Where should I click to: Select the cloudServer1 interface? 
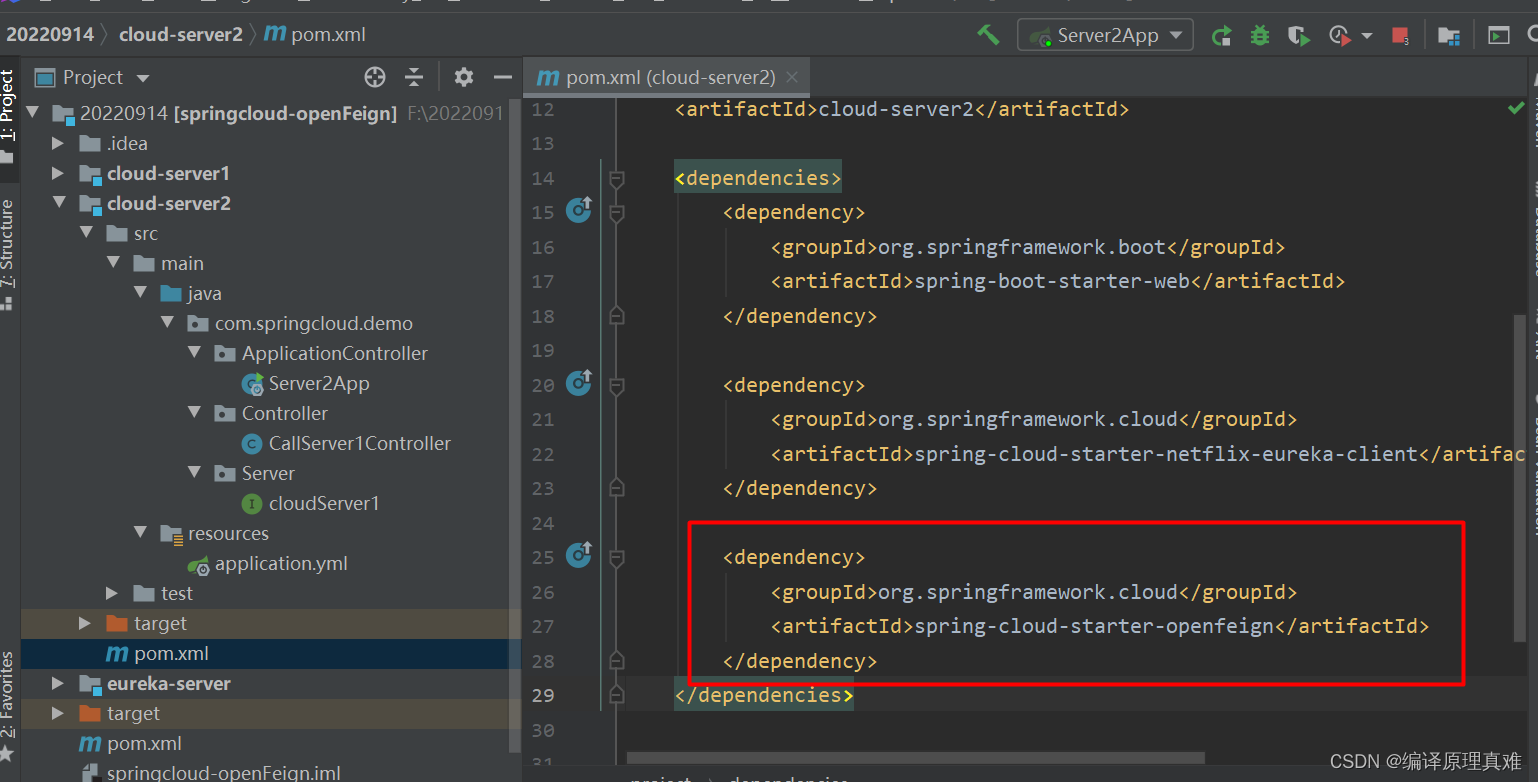311,503
